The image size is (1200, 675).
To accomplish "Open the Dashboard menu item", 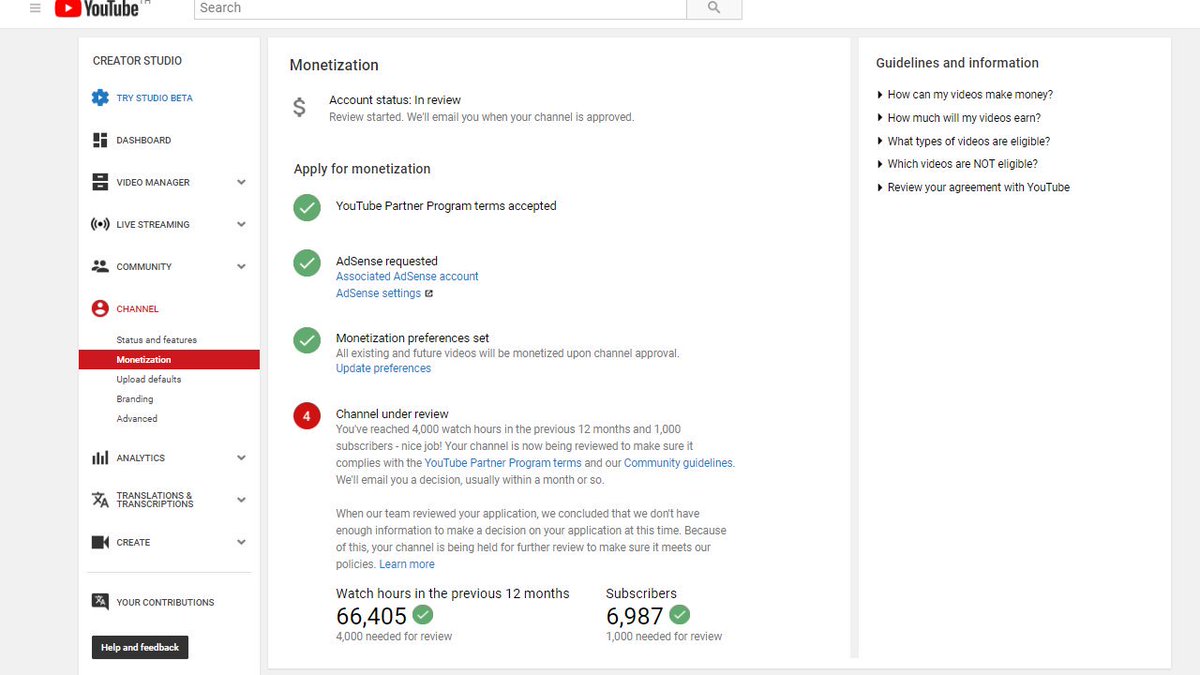I will pos(144,140).
